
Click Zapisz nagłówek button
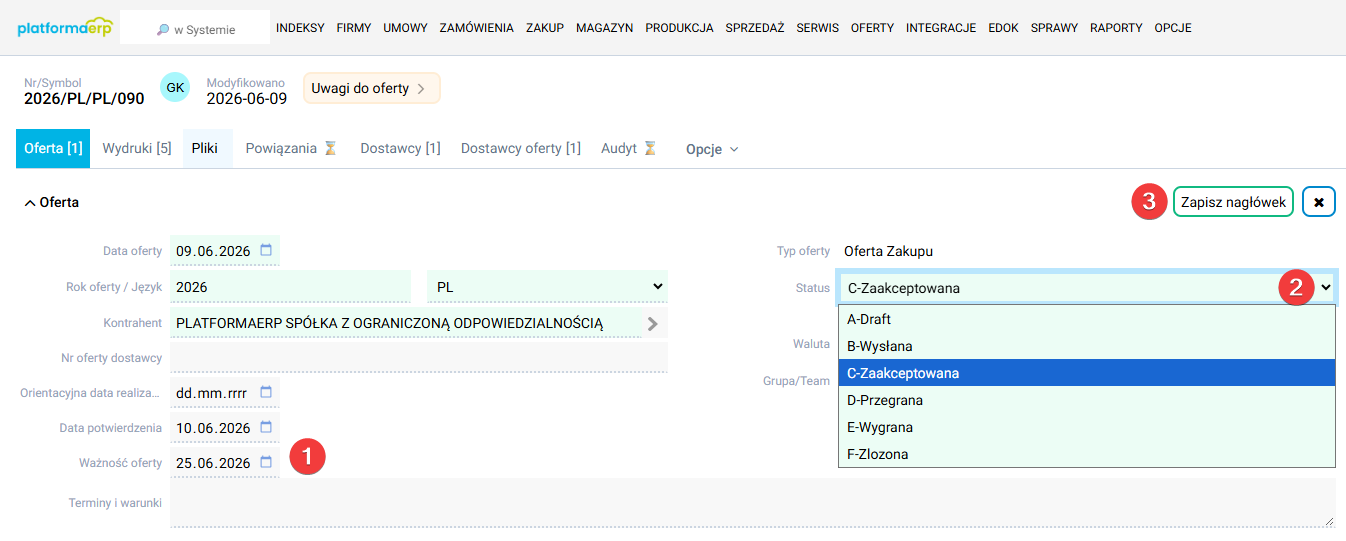pyautogui.click(x=1233, y=202)
